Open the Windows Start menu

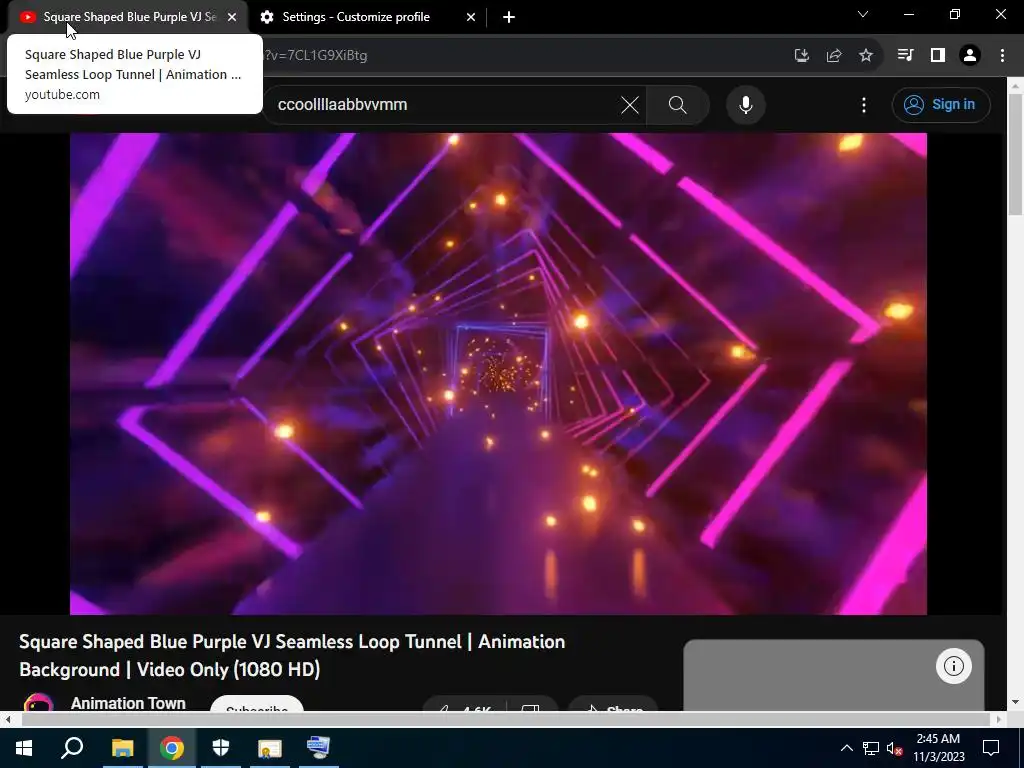tap(24, 748)
